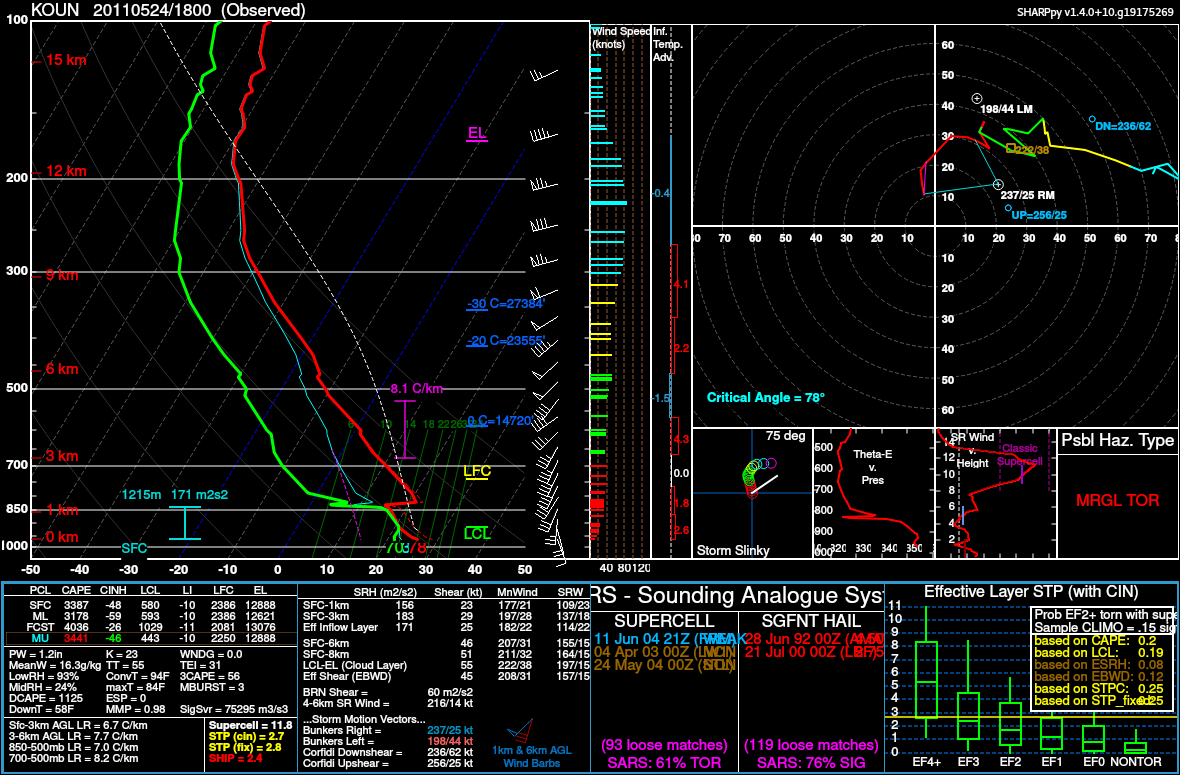Click the magenta 8.1 C/km lapse rate bracket
This screenshot has height=775, width=1180.
[405, 429]
